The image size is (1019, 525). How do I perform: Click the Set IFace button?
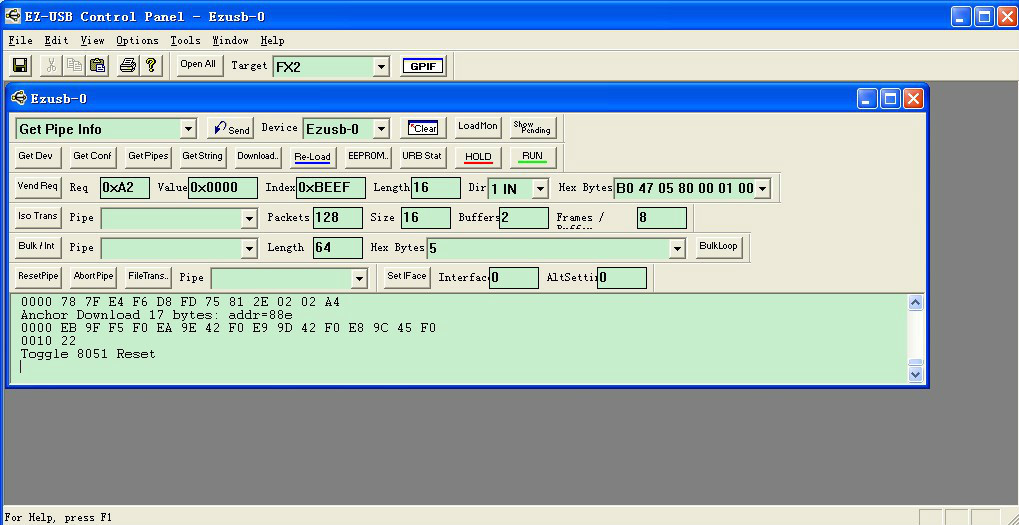[x=407, y=276]
